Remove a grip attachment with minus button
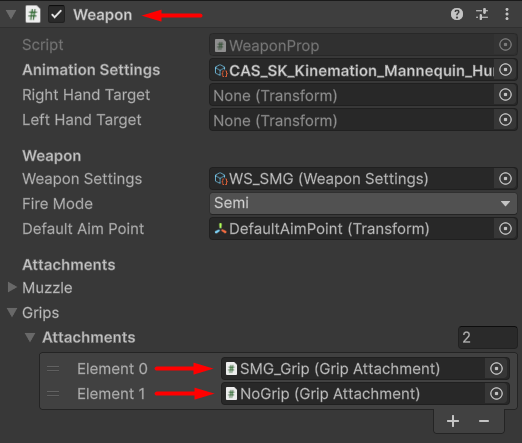This screenshot has width=522, height=443. click(x=484, y=421)
